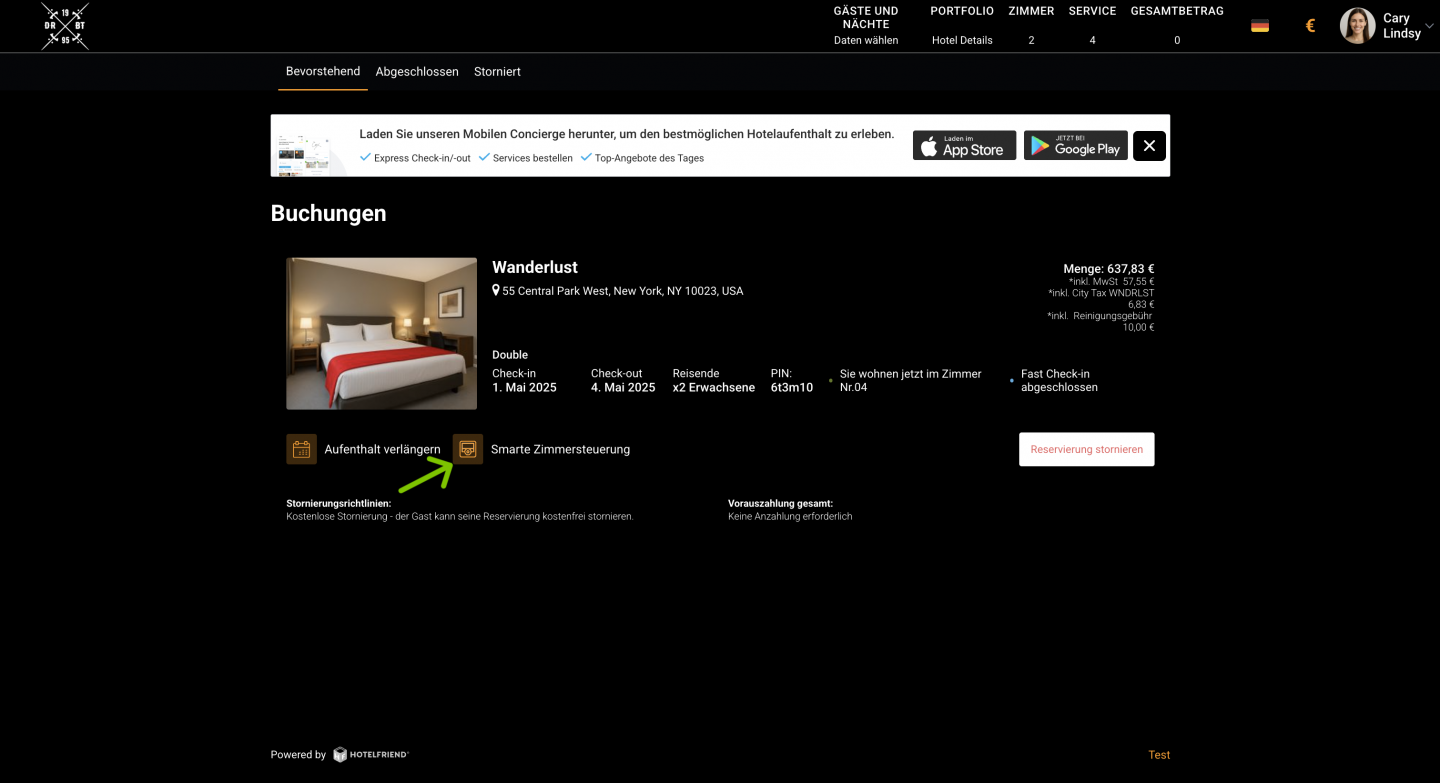Expand the user menu chevron
1440x783 pixels.
pos(1429,26)
